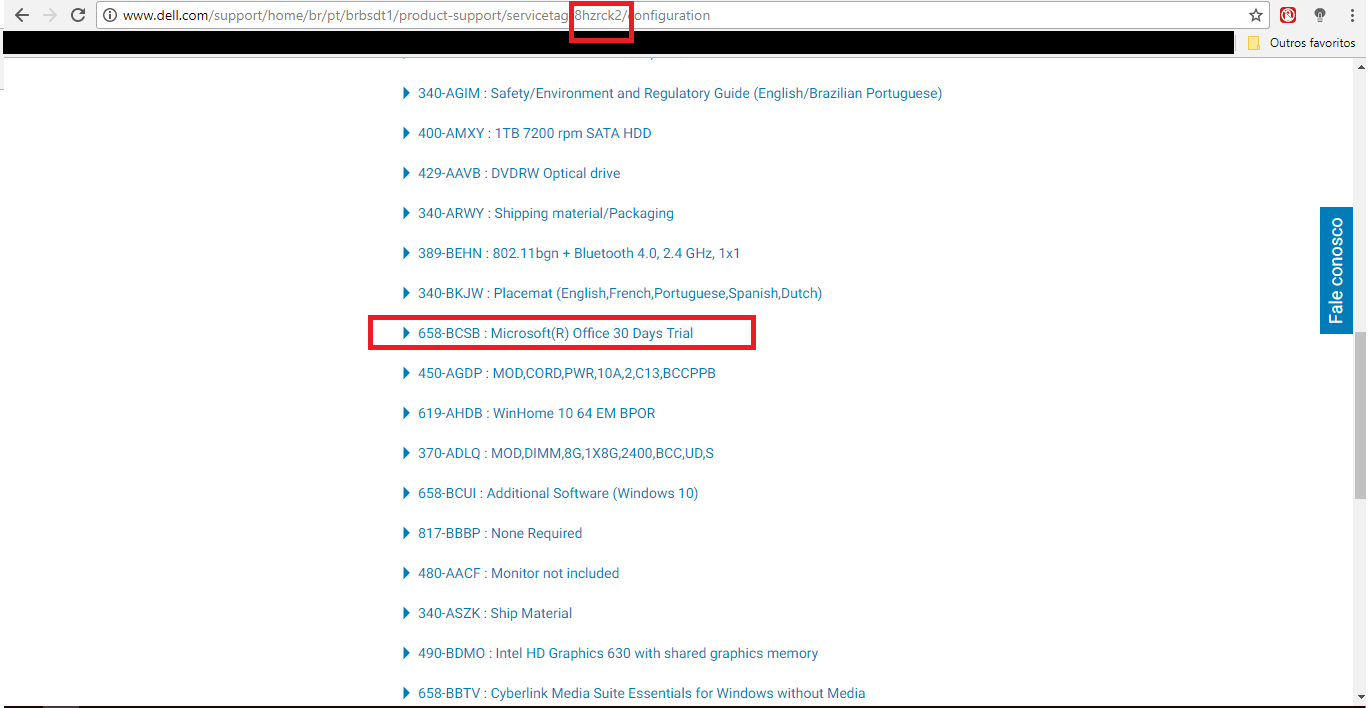The width and height of the screenshot is (1370, 708).
Task: Expand the 658-BCSB Office Trial row arrow
Action: click(406, 333)
